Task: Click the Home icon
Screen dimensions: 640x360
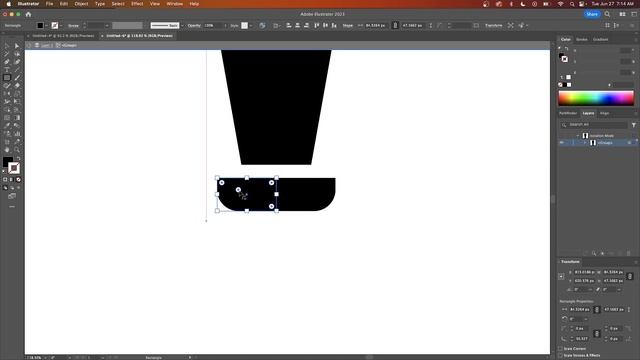Action: tap(28, 14)
